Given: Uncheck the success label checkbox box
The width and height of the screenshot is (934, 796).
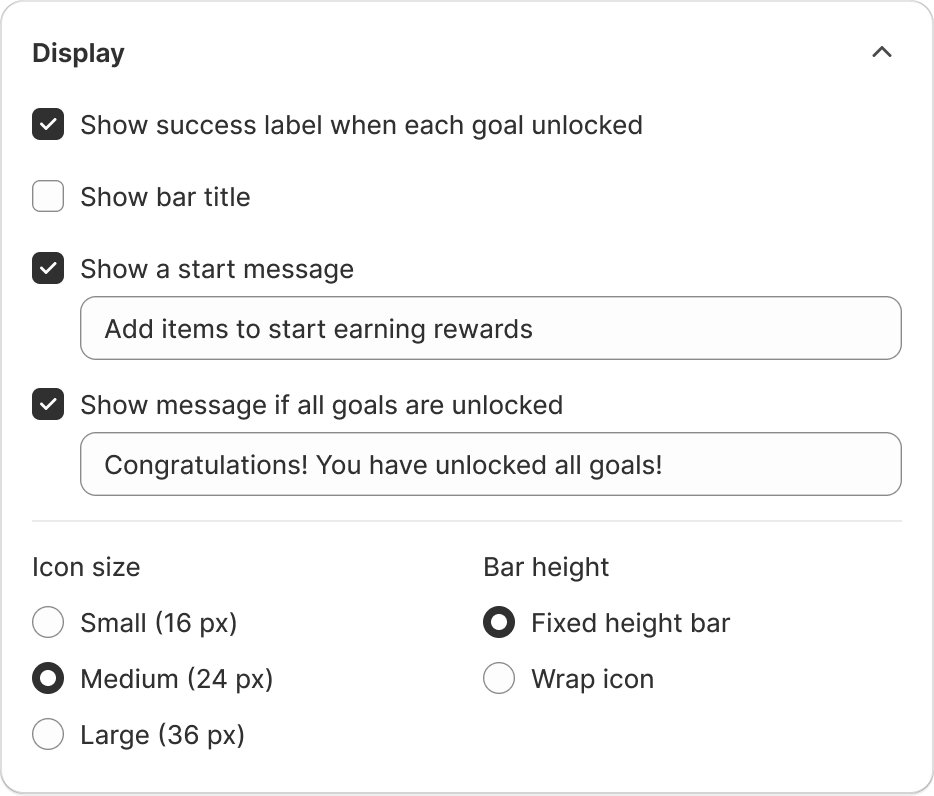Looking at the screenshot, I should 48,125.
